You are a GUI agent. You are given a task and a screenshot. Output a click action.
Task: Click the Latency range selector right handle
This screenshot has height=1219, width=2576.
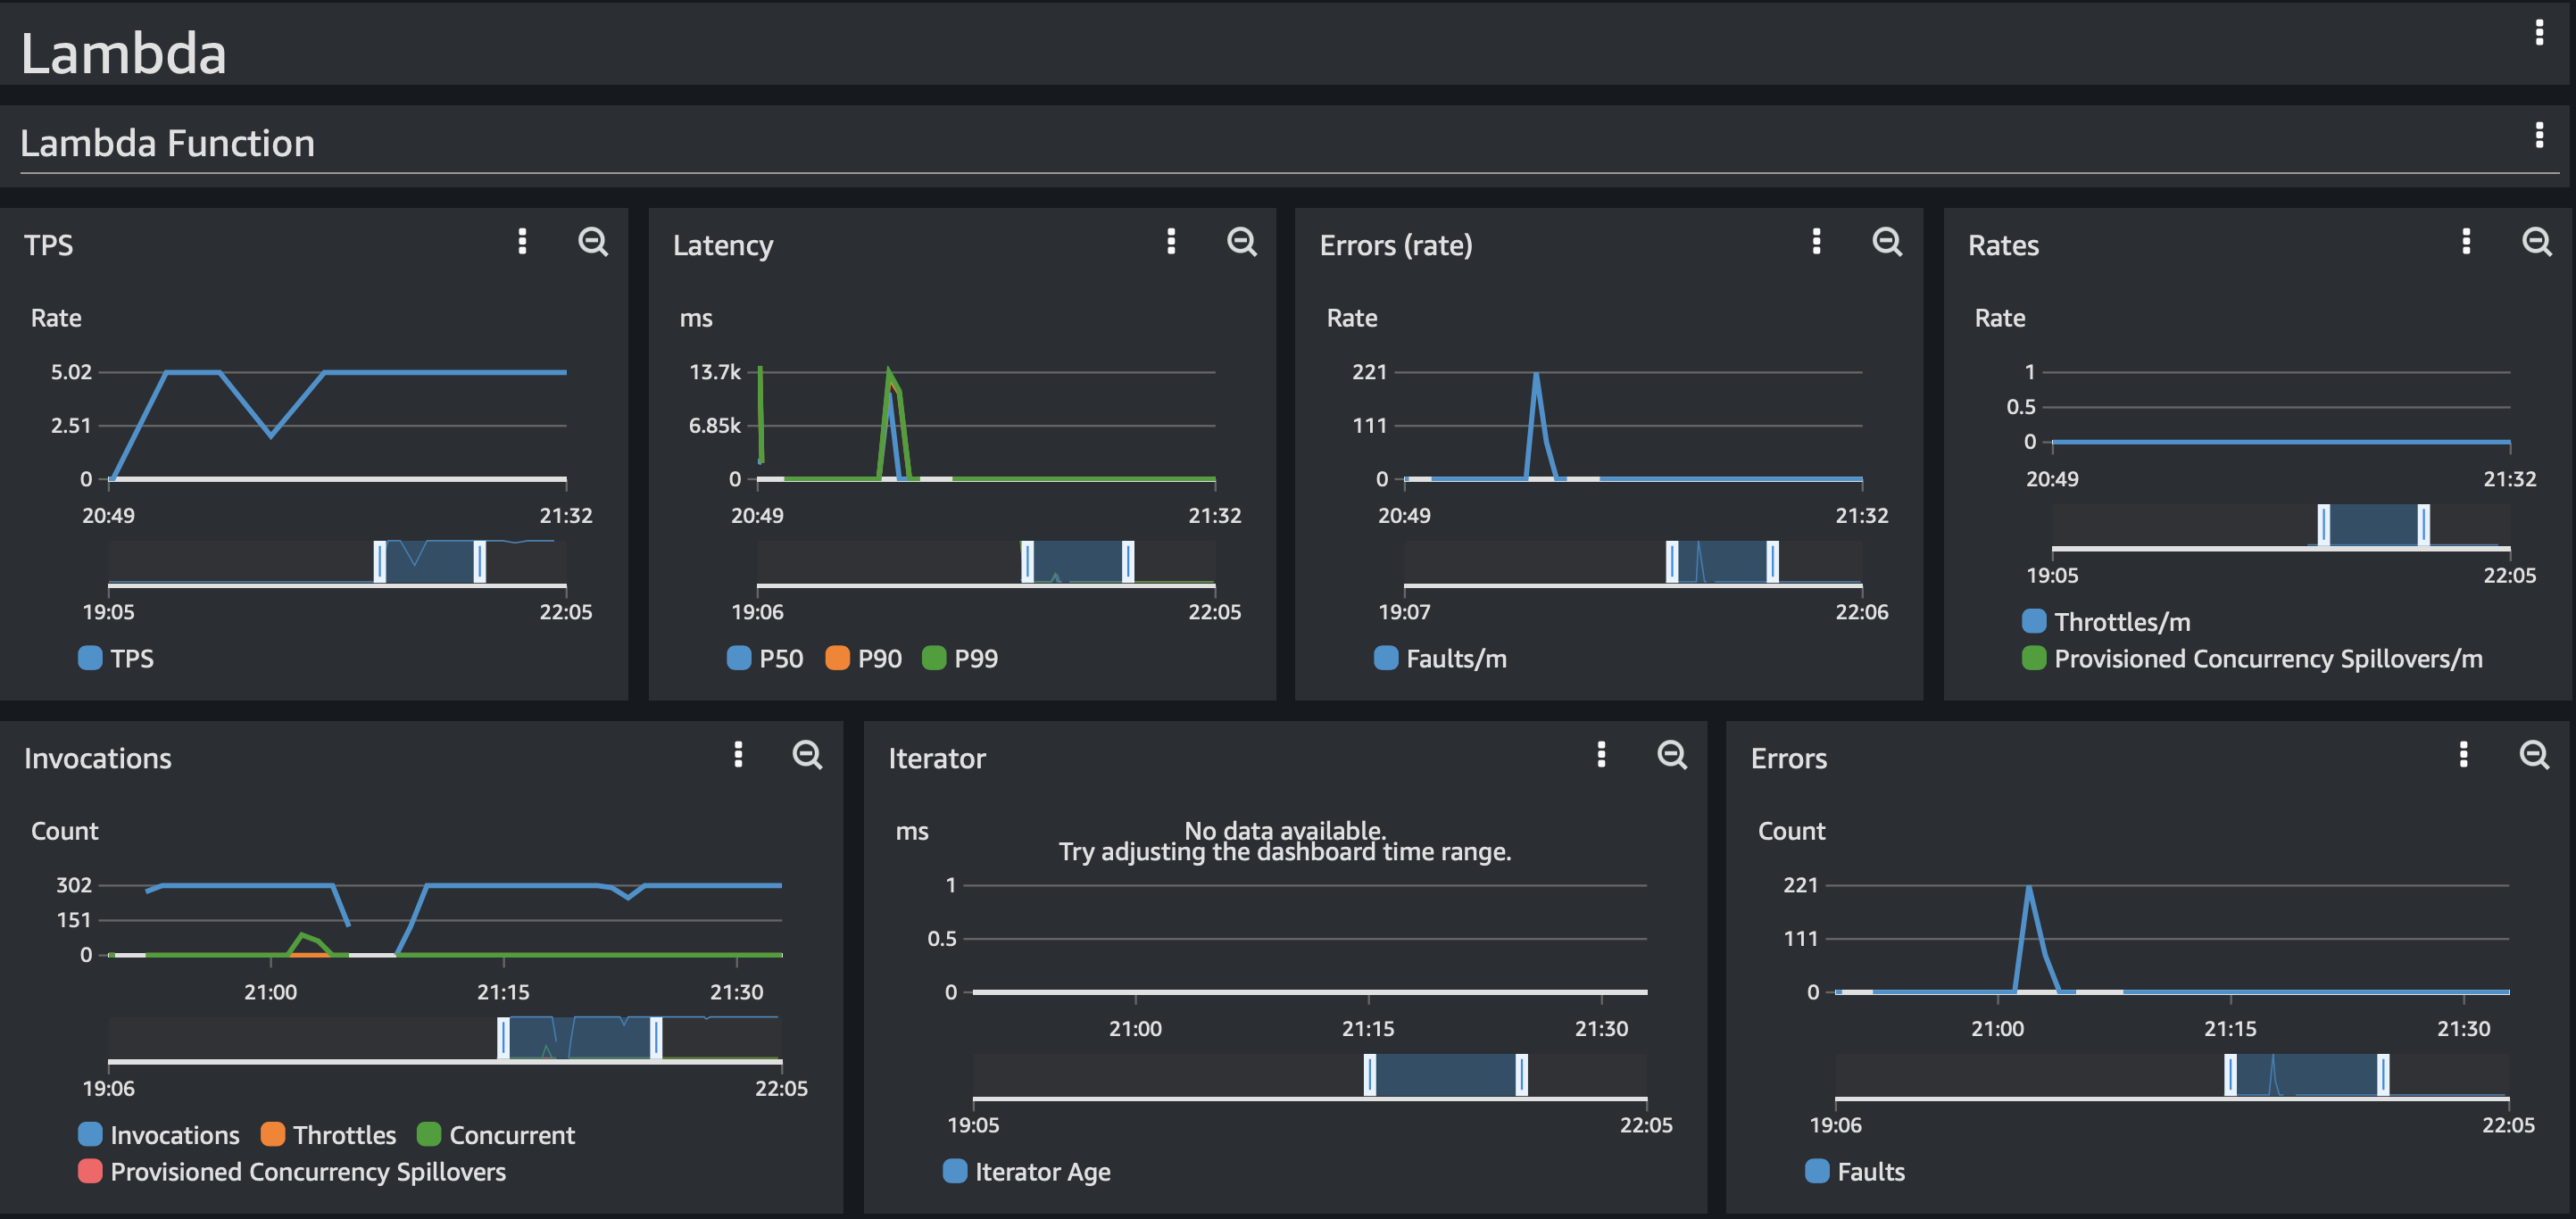(x=1128, y=561)
